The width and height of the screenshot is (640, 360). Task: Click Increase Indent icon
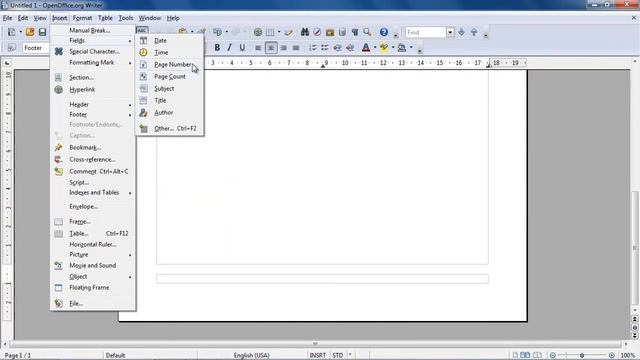350,48
